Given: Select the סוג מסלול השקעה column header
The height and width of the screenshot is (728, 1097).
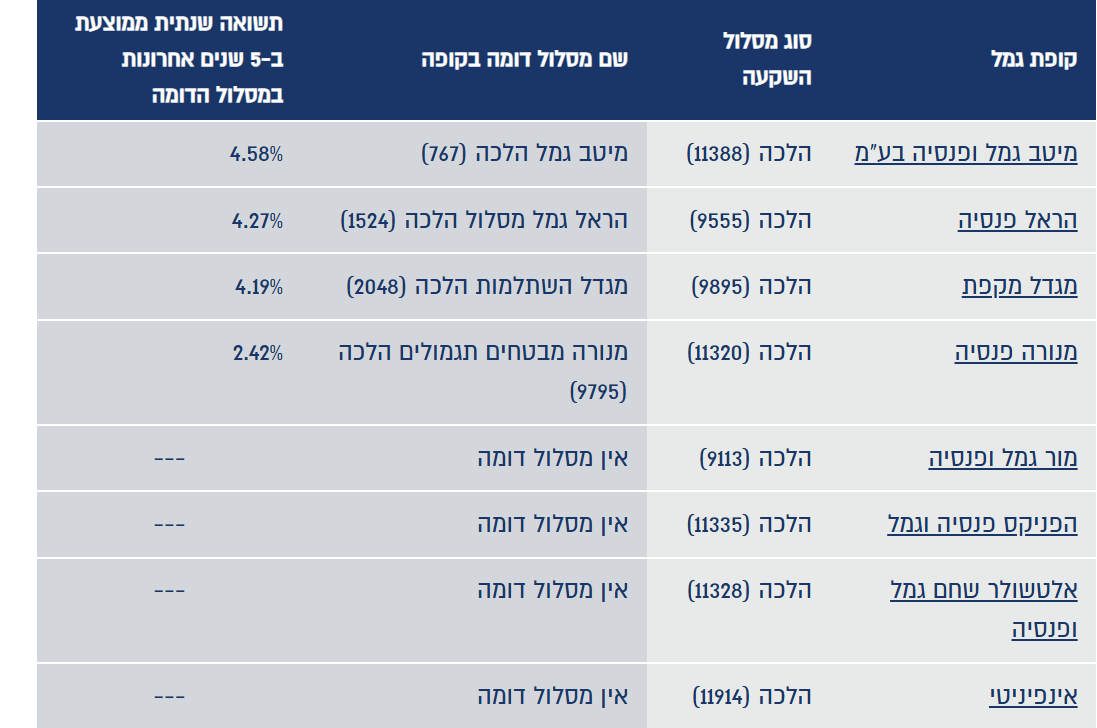Looking at the screenshot, I should pos(766,59).
